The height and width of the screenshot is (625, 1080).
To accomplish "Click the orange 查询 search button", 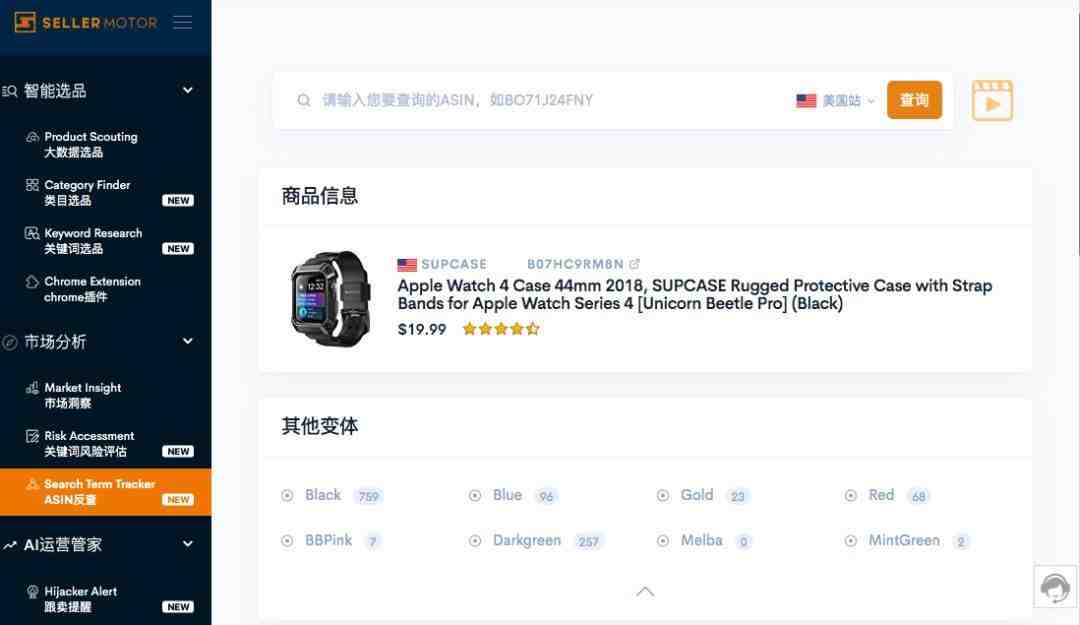I will (914, 100).
